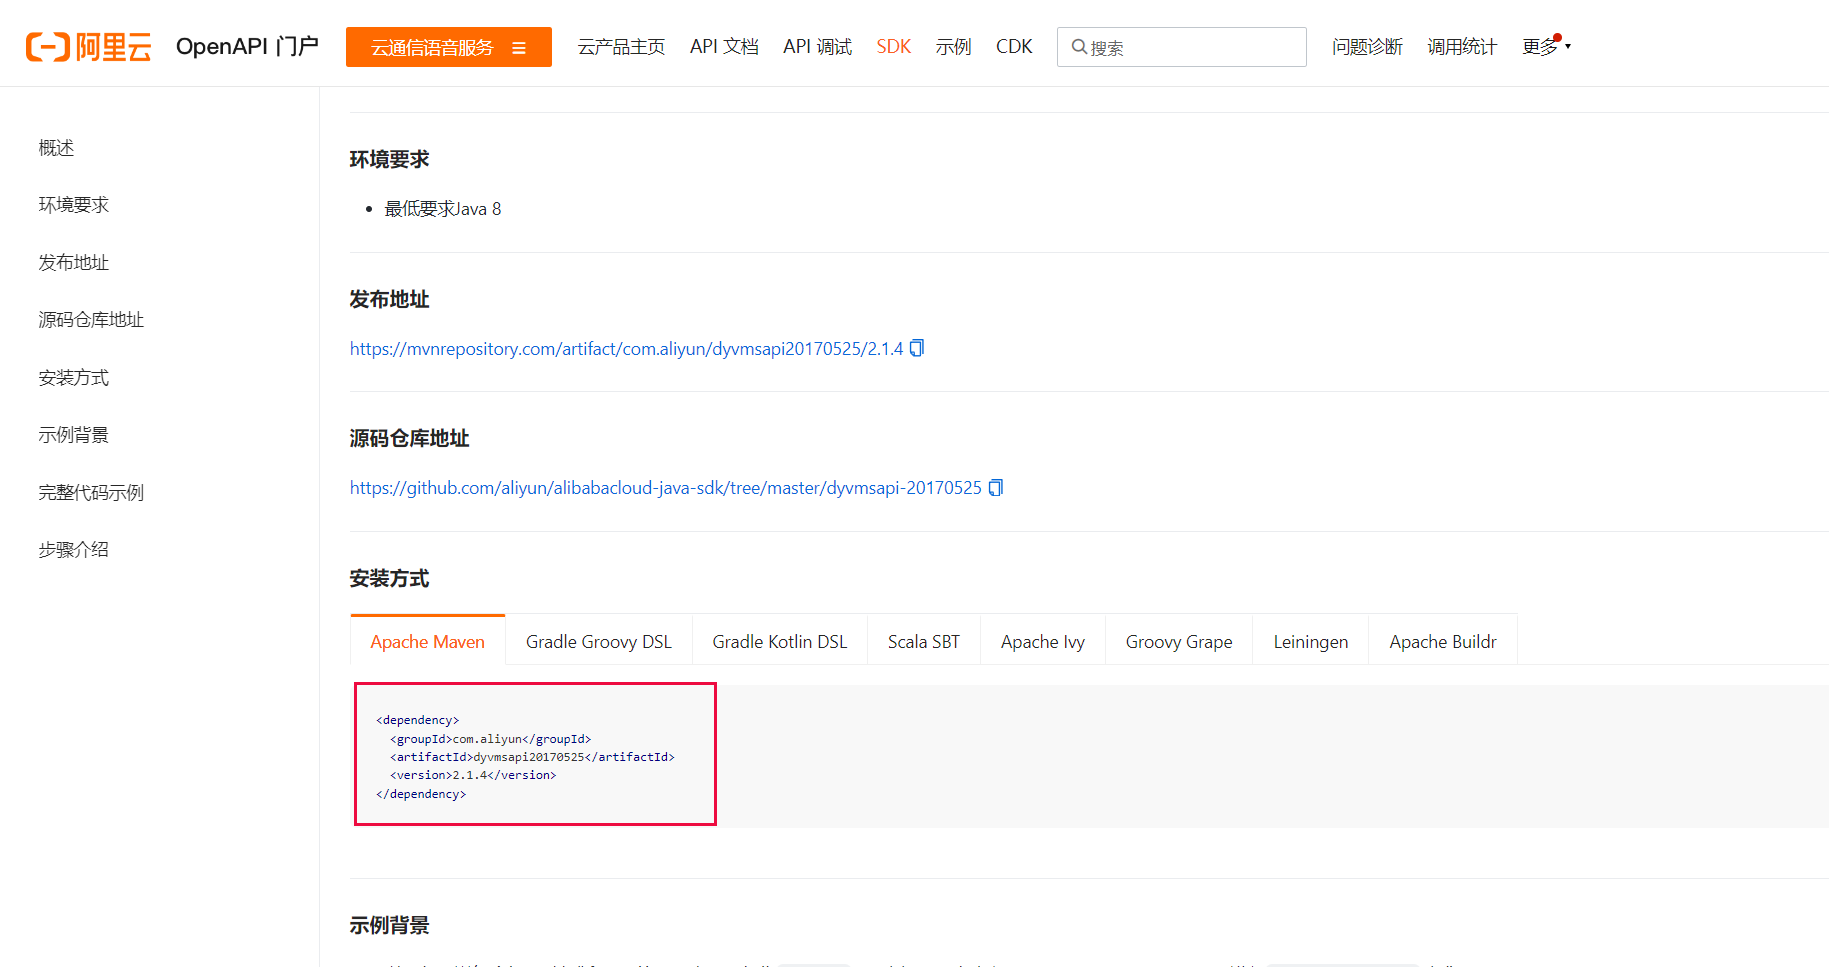Viewport: 1829px width, 967px height.
Task: Click the 环境要求 section heading
Action: point(389,160)
